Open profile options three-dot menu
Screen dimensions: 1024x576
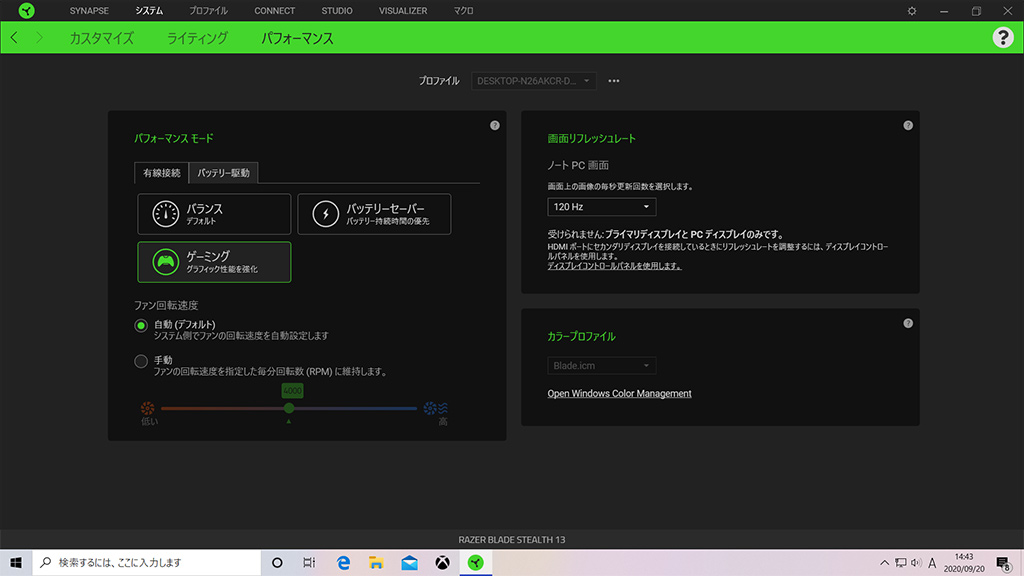point(614,81)
